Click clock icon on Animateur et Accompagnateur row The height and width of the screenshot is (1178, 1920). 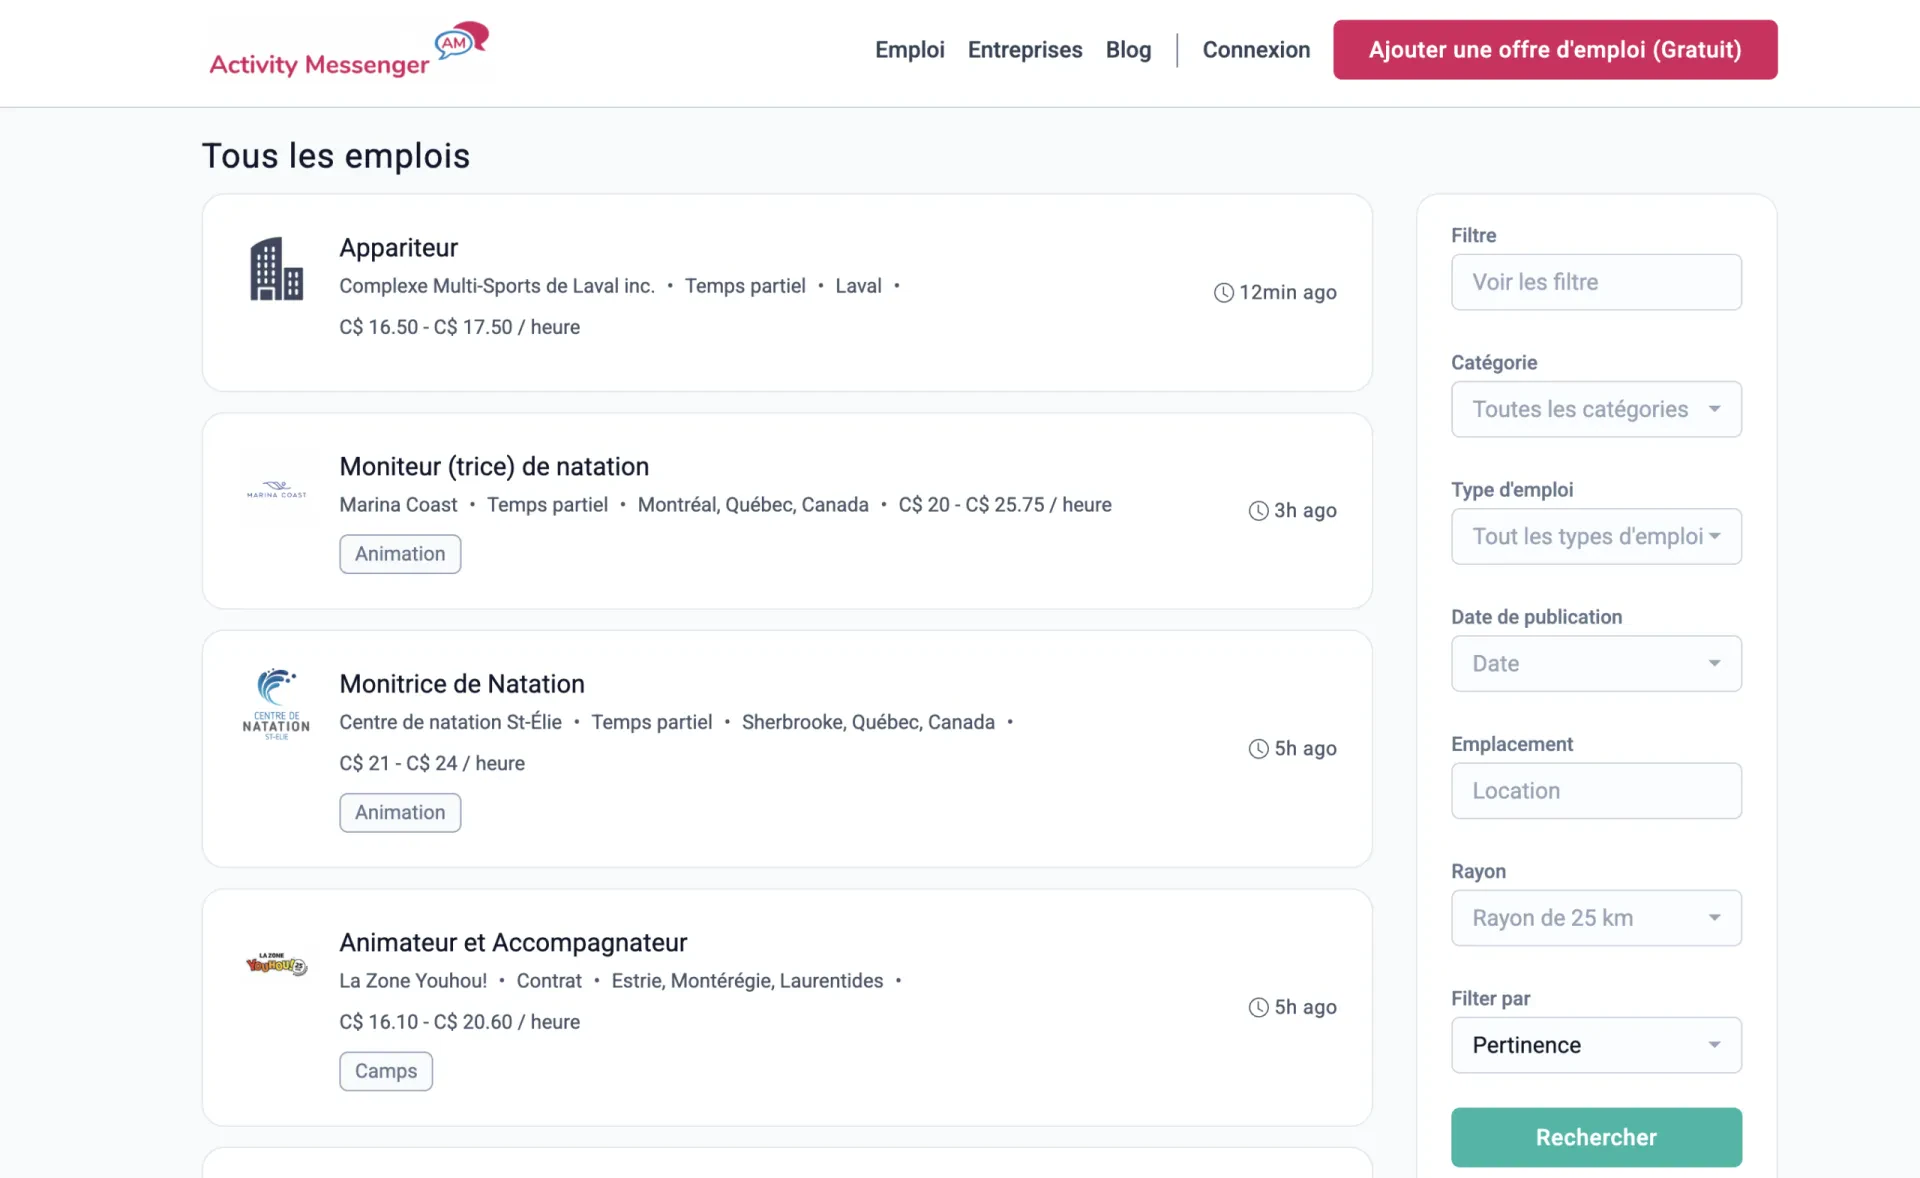1258,1007
